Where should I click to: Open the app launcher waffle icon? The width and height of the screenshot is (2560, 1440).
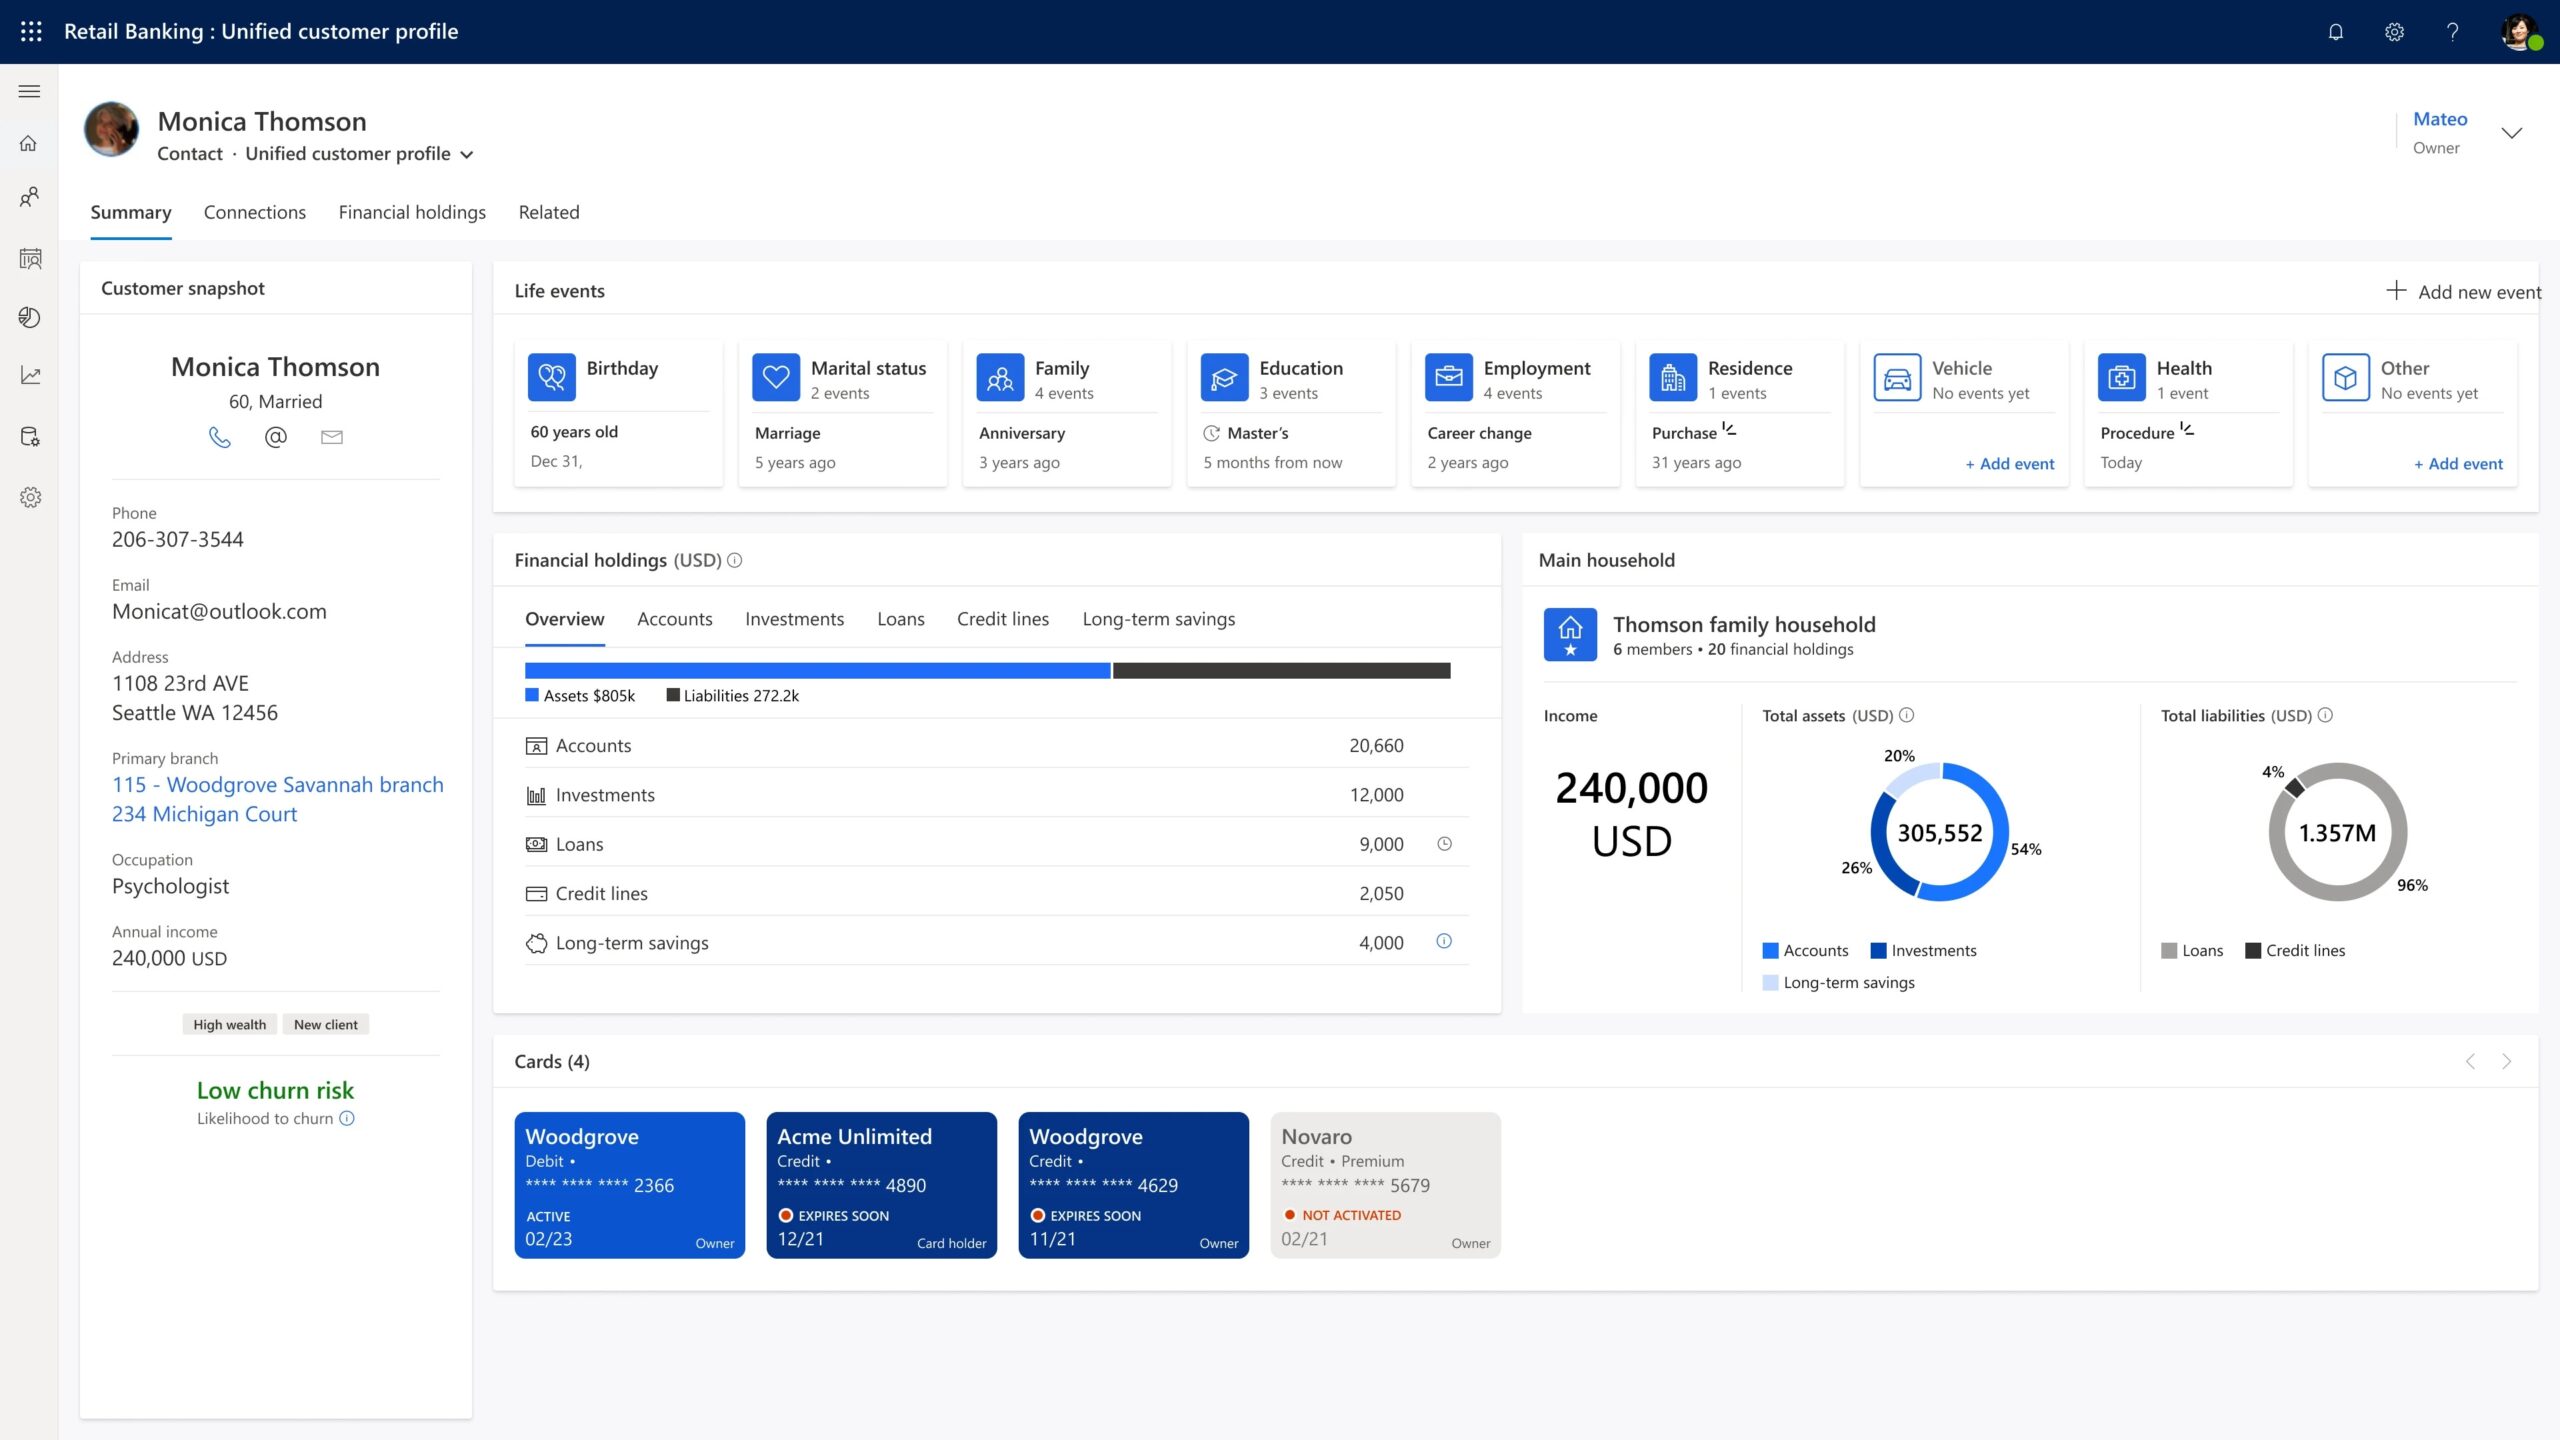click(x=30, y=31)
